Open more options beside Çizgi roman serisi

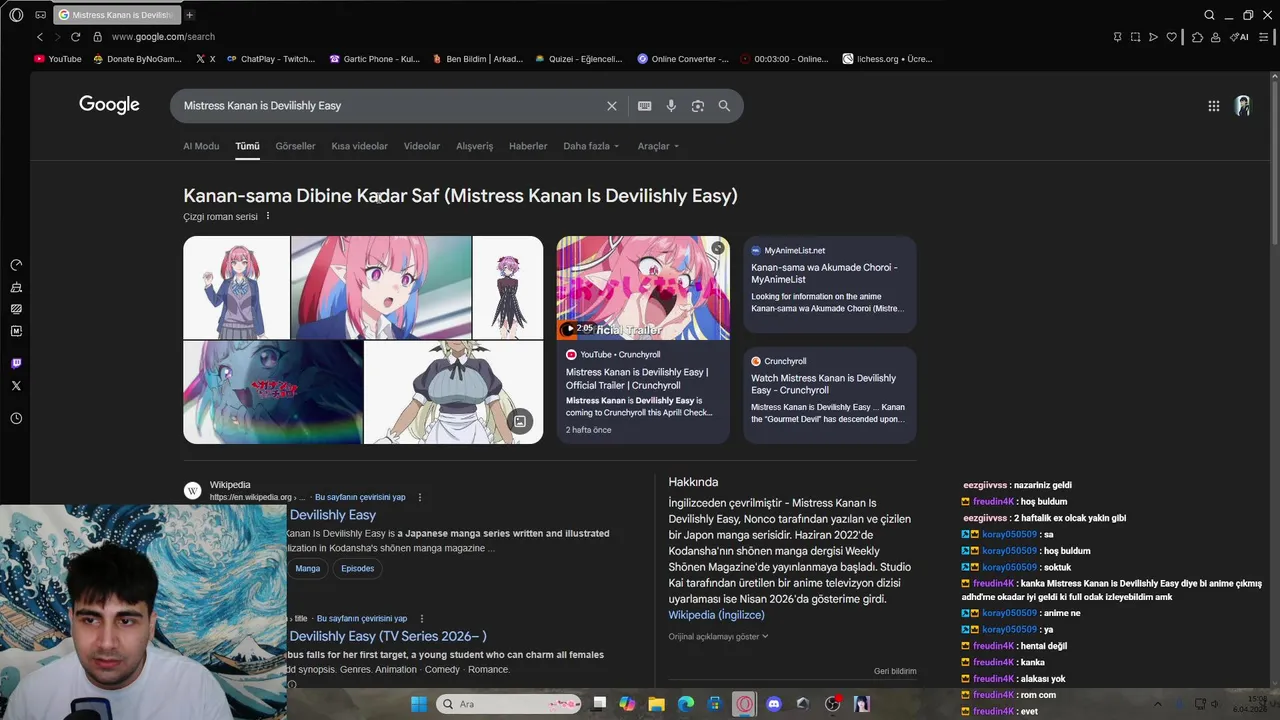(268, 216)
